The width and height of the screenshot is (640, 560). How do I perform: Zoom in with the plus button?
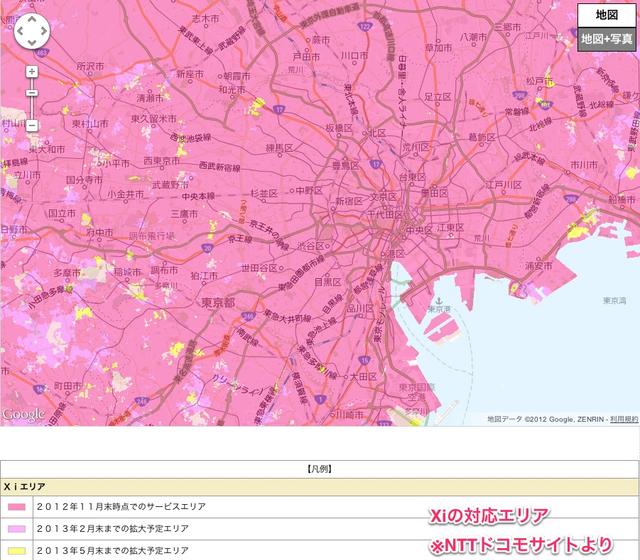[32, 72]
